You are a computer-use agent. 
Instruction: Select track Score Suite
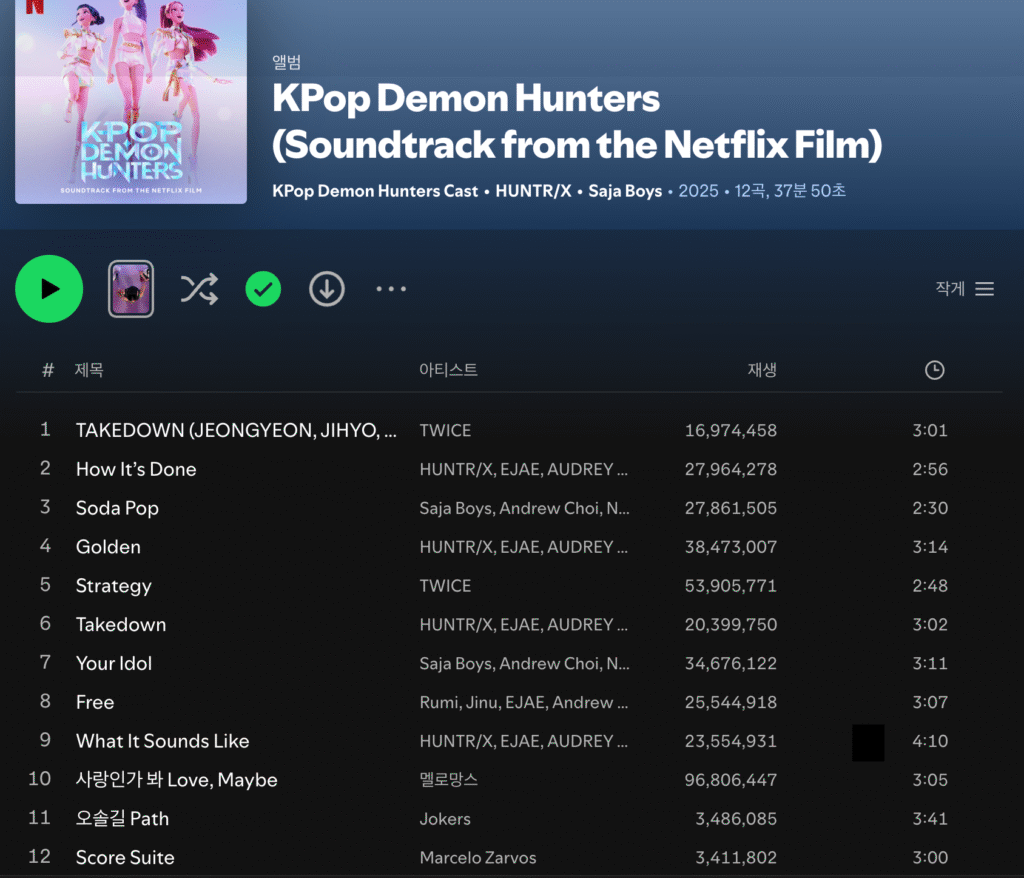pos(125,857)
